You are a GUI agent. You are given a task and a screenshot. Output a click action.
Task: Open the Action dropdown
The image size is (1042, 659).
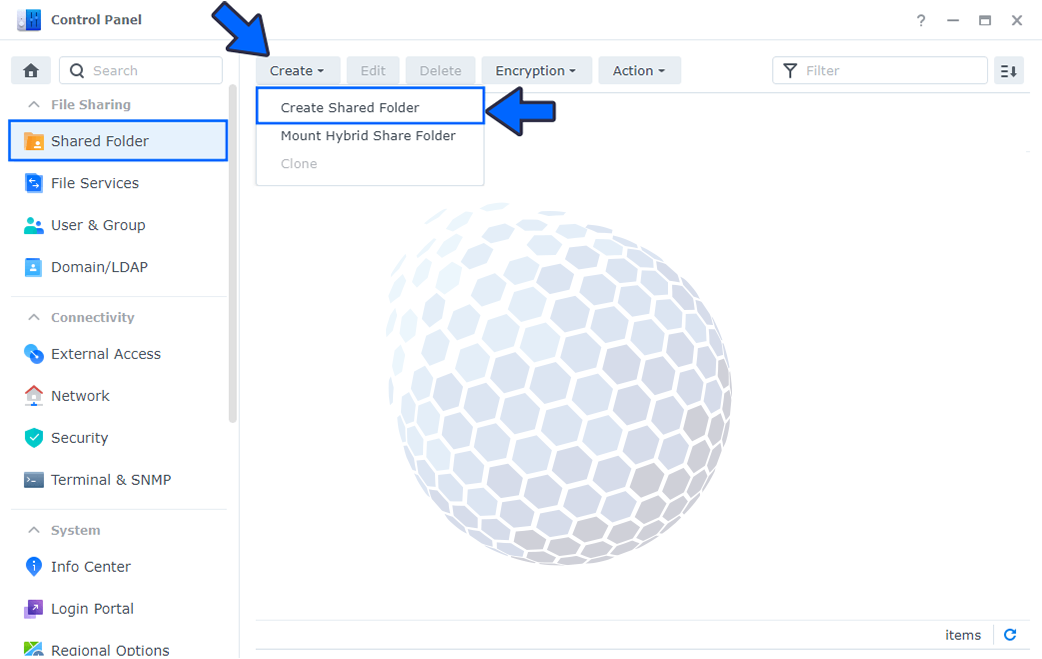click(x=639, y=70)
